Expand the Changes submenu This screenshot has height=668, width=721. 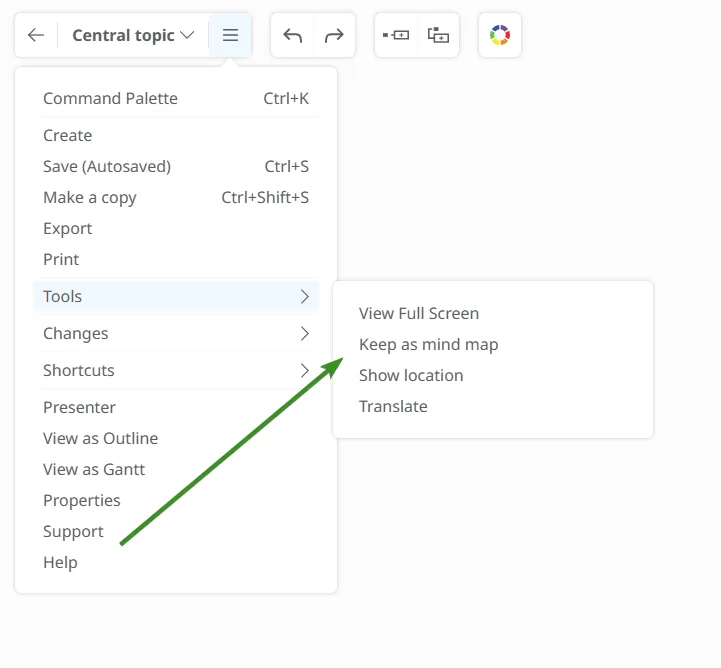[176, 333]
